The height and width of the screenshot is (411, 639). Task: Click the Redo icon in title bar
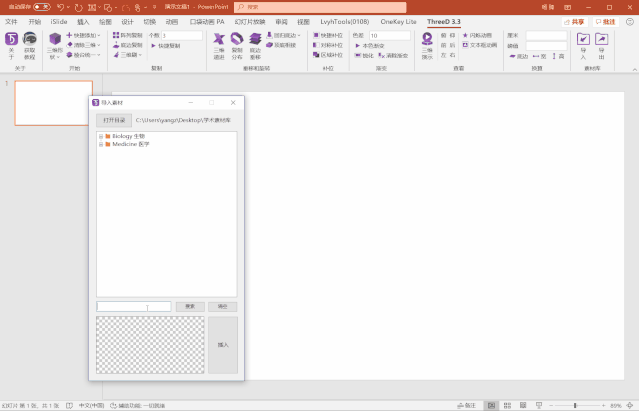(79, 7)
